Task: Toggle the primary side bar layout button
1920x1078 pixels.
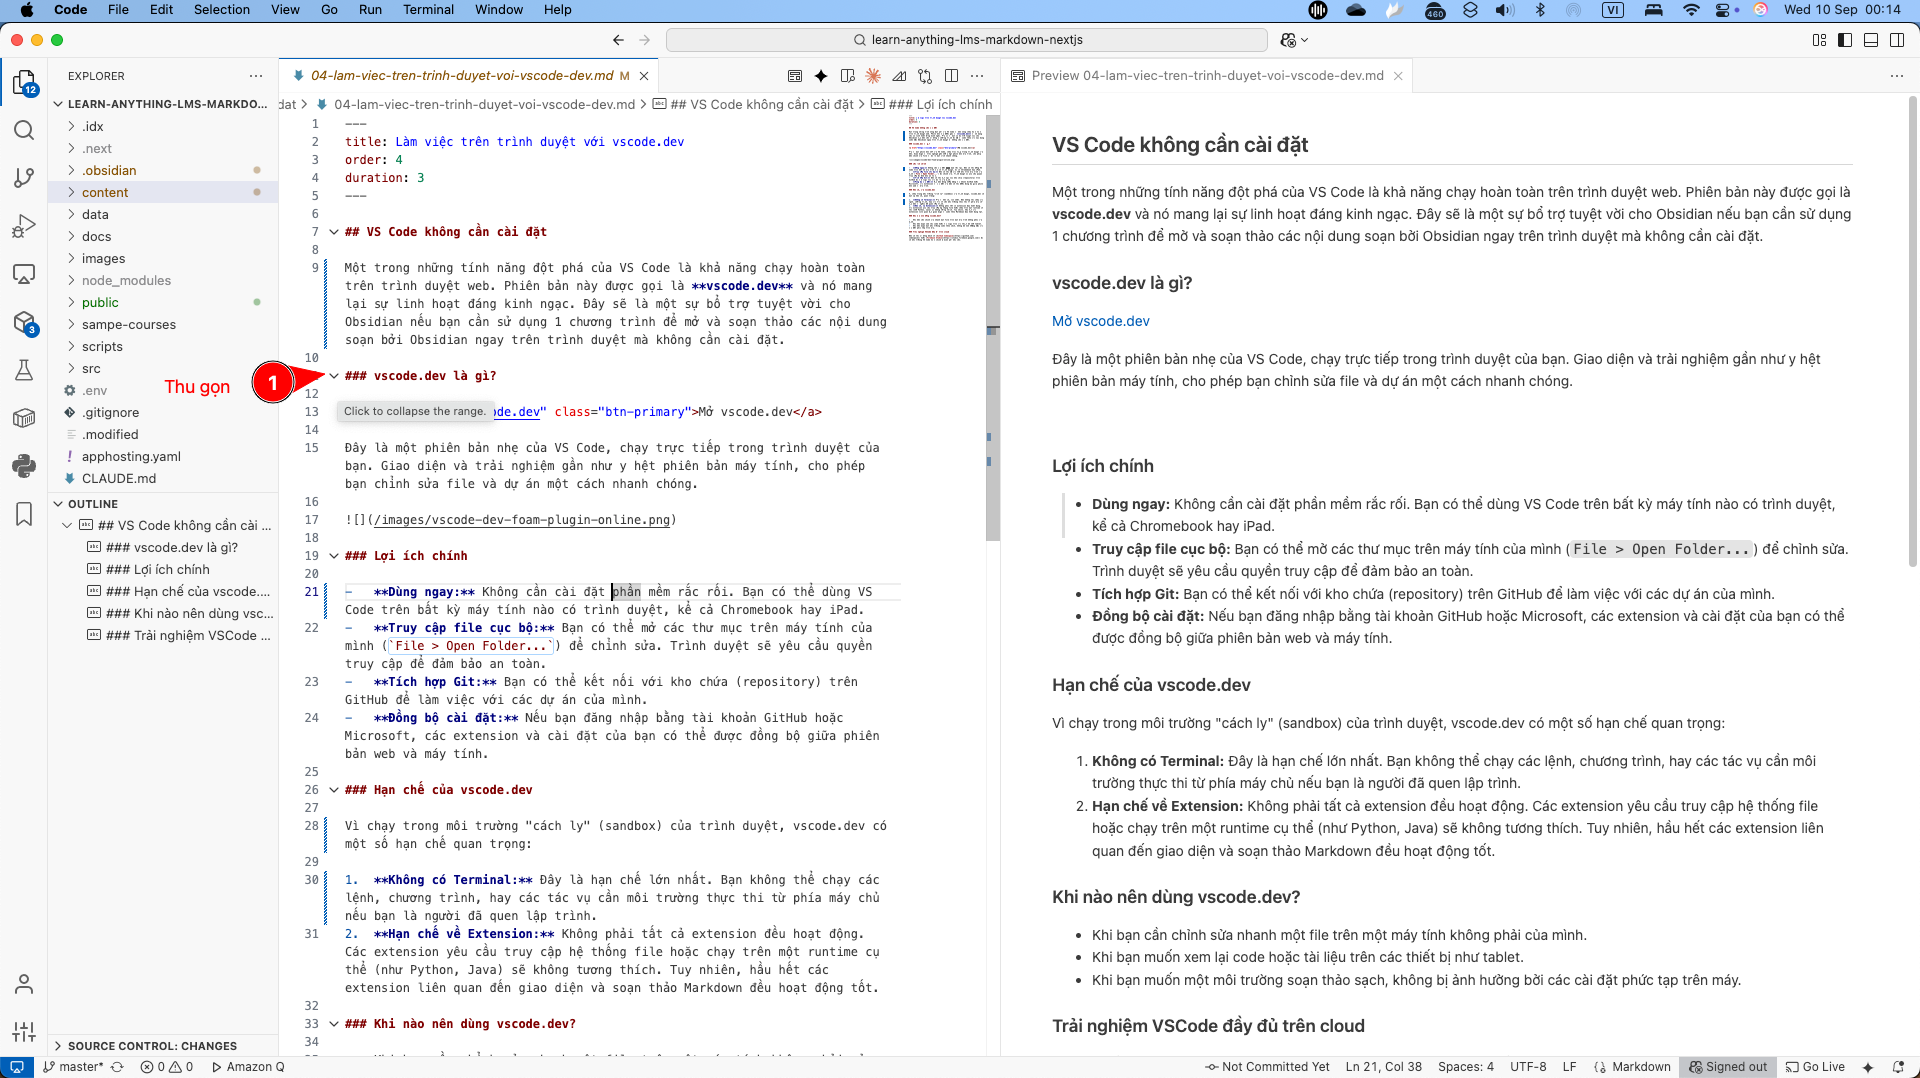Action: (1845, 40)
